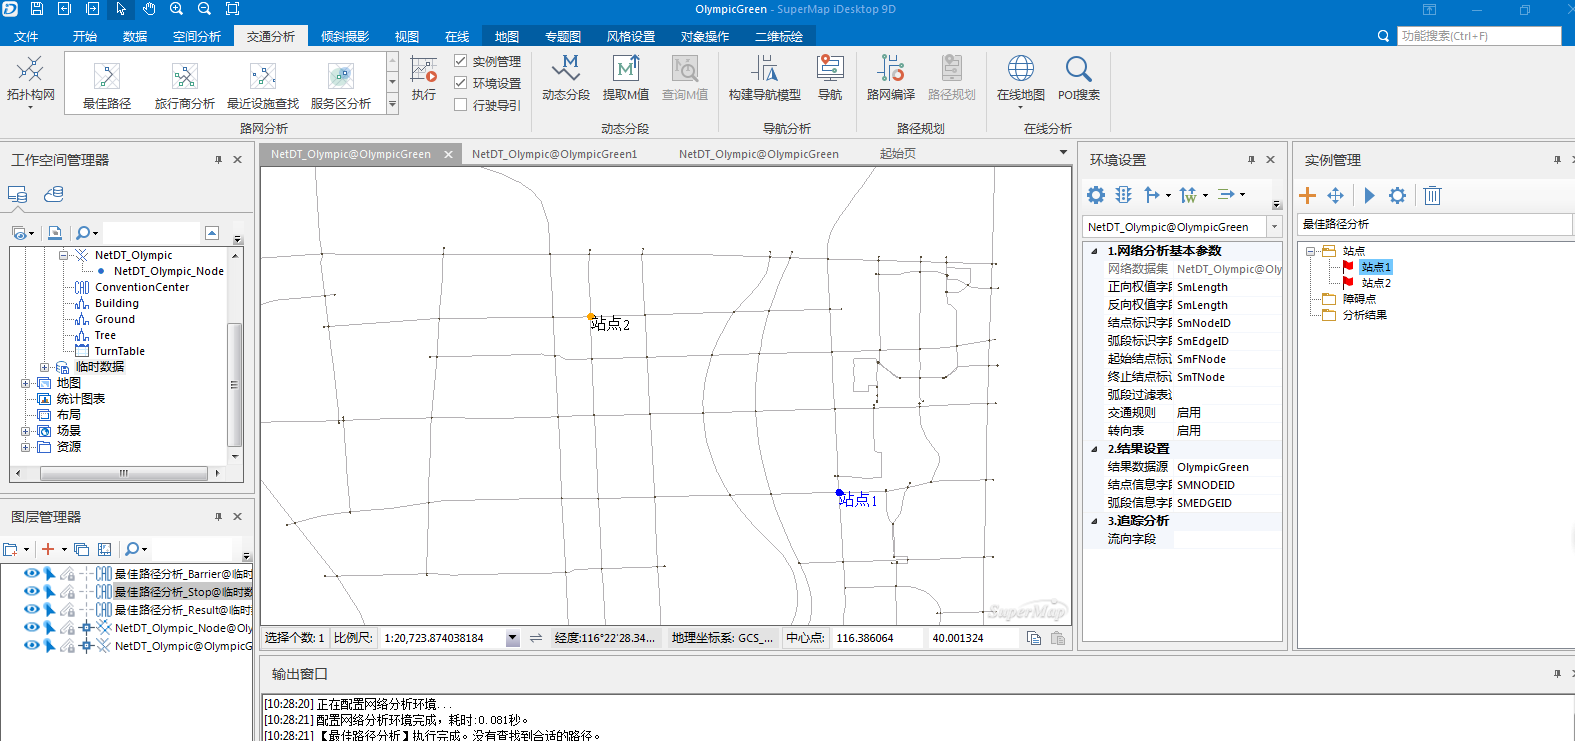This screenshot has height=741, width=1575.
Task: Select the 障碍点 folder
Action: click(x=1359, y=299)
